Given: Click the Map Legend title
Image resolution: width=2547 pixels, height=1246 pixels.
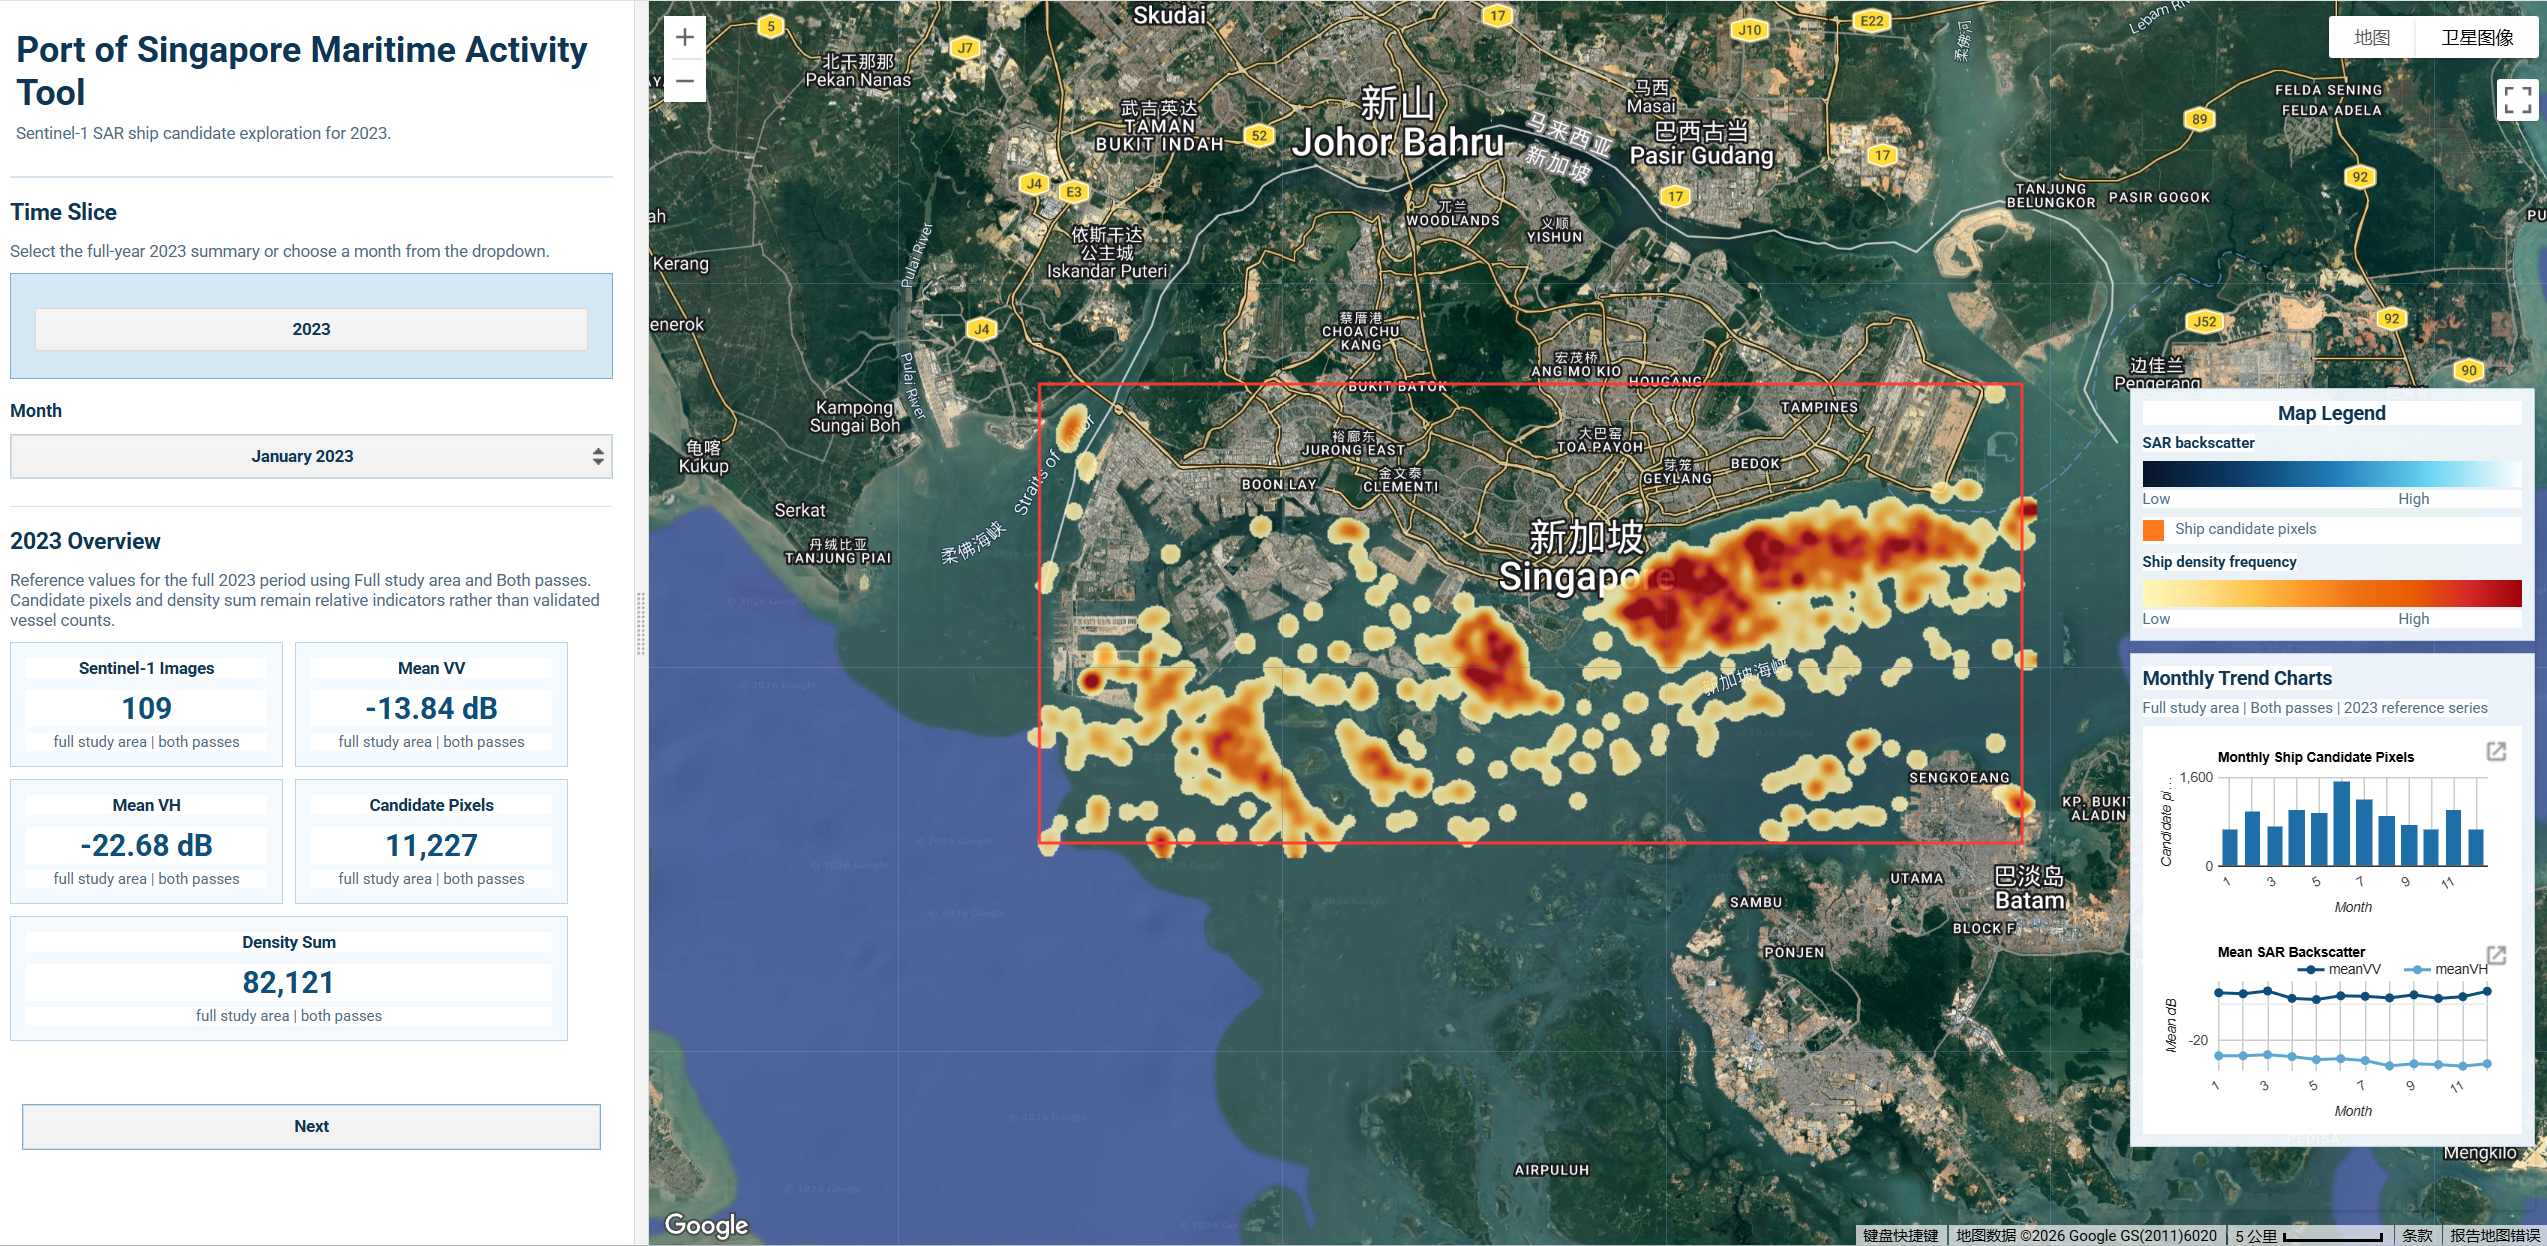Looking at the screenshot, I should pyautogui.click(x=2331, y=413).
